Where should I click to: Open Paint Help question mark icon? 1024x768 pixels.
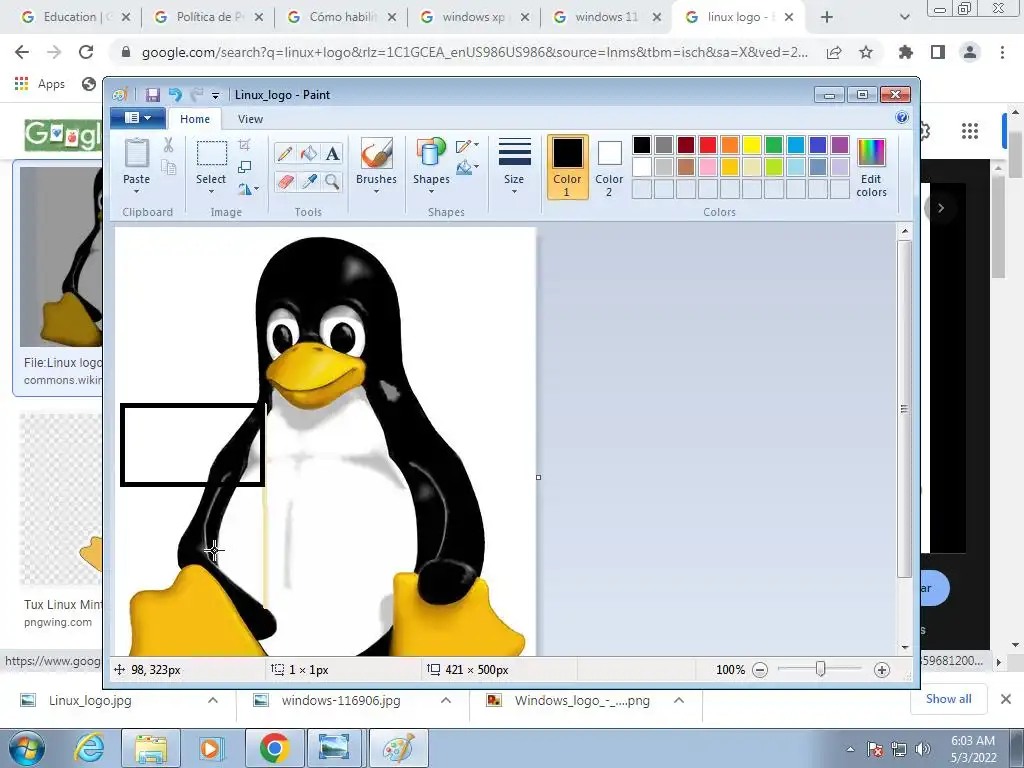coord(902,118)
